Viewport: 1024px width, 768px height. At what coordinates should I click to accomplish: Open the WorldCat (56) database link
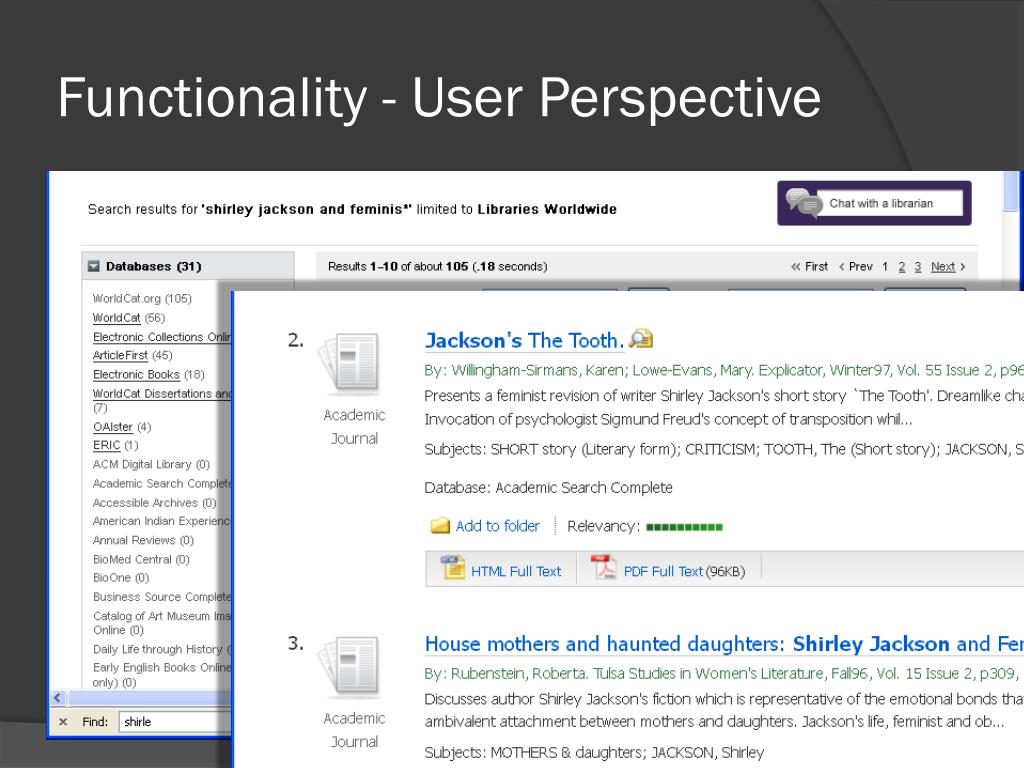(116, 317)
